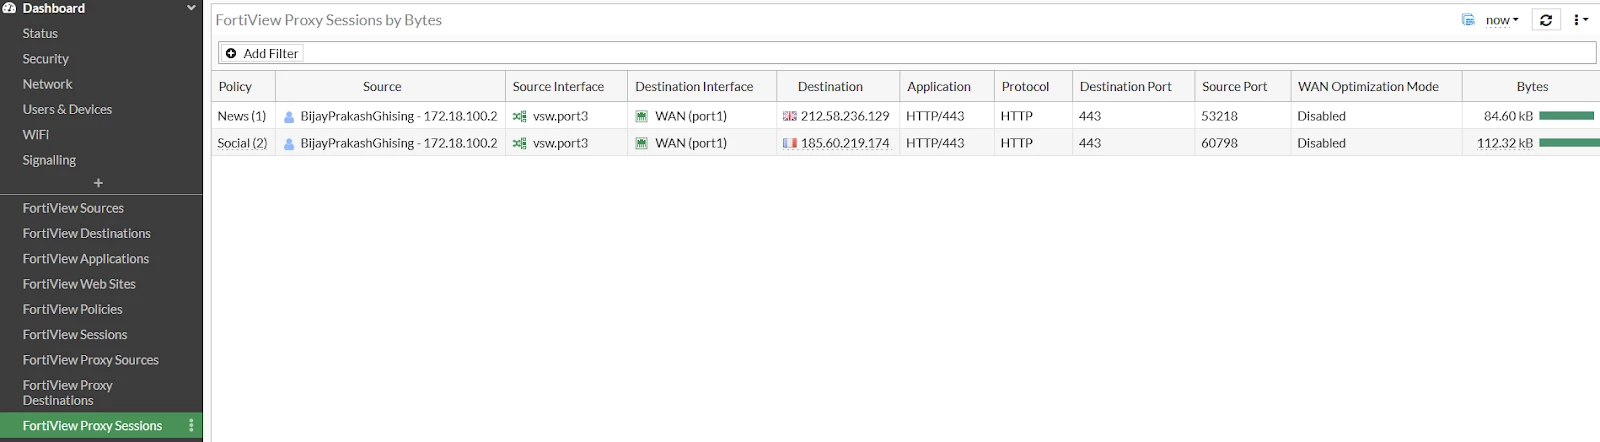Click vsw.port3 interface icon in News row
1600x442 pixels.
click(519, 117)
